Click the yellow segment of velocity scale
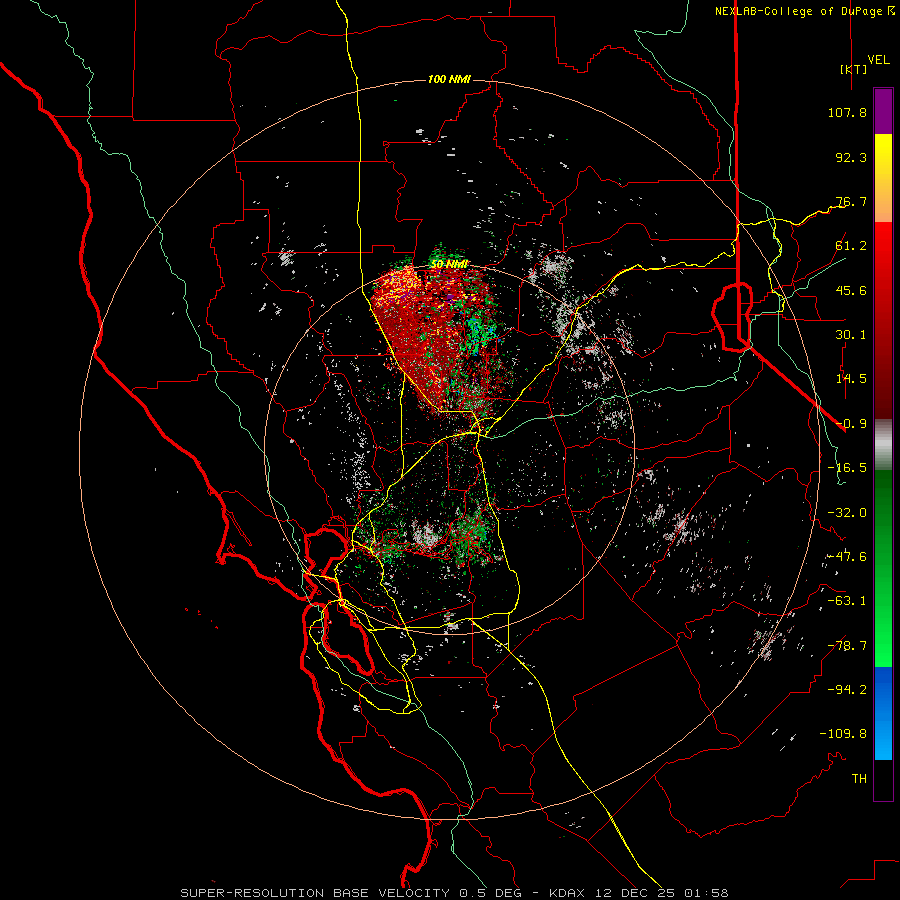 [x=883, y=156]
